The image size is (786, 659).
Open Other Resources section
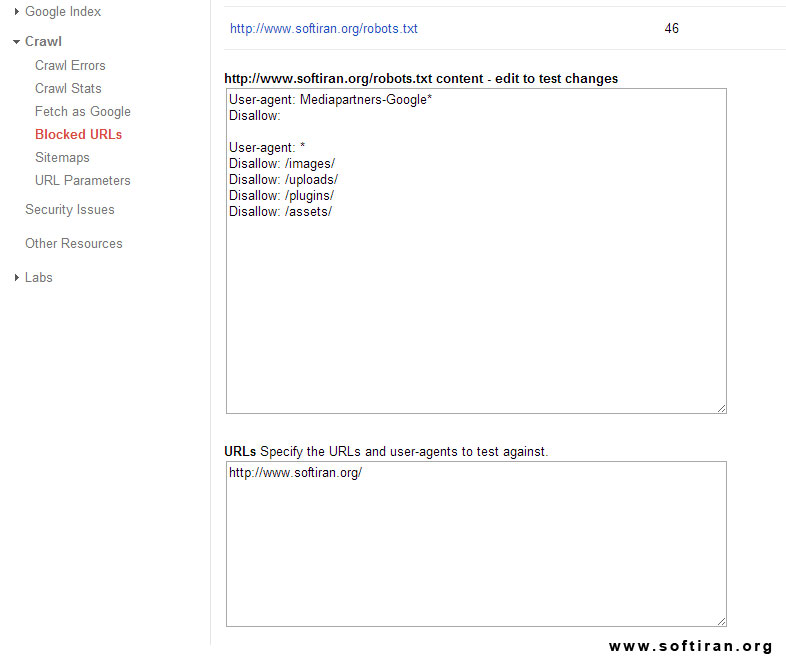click(74, 244)
